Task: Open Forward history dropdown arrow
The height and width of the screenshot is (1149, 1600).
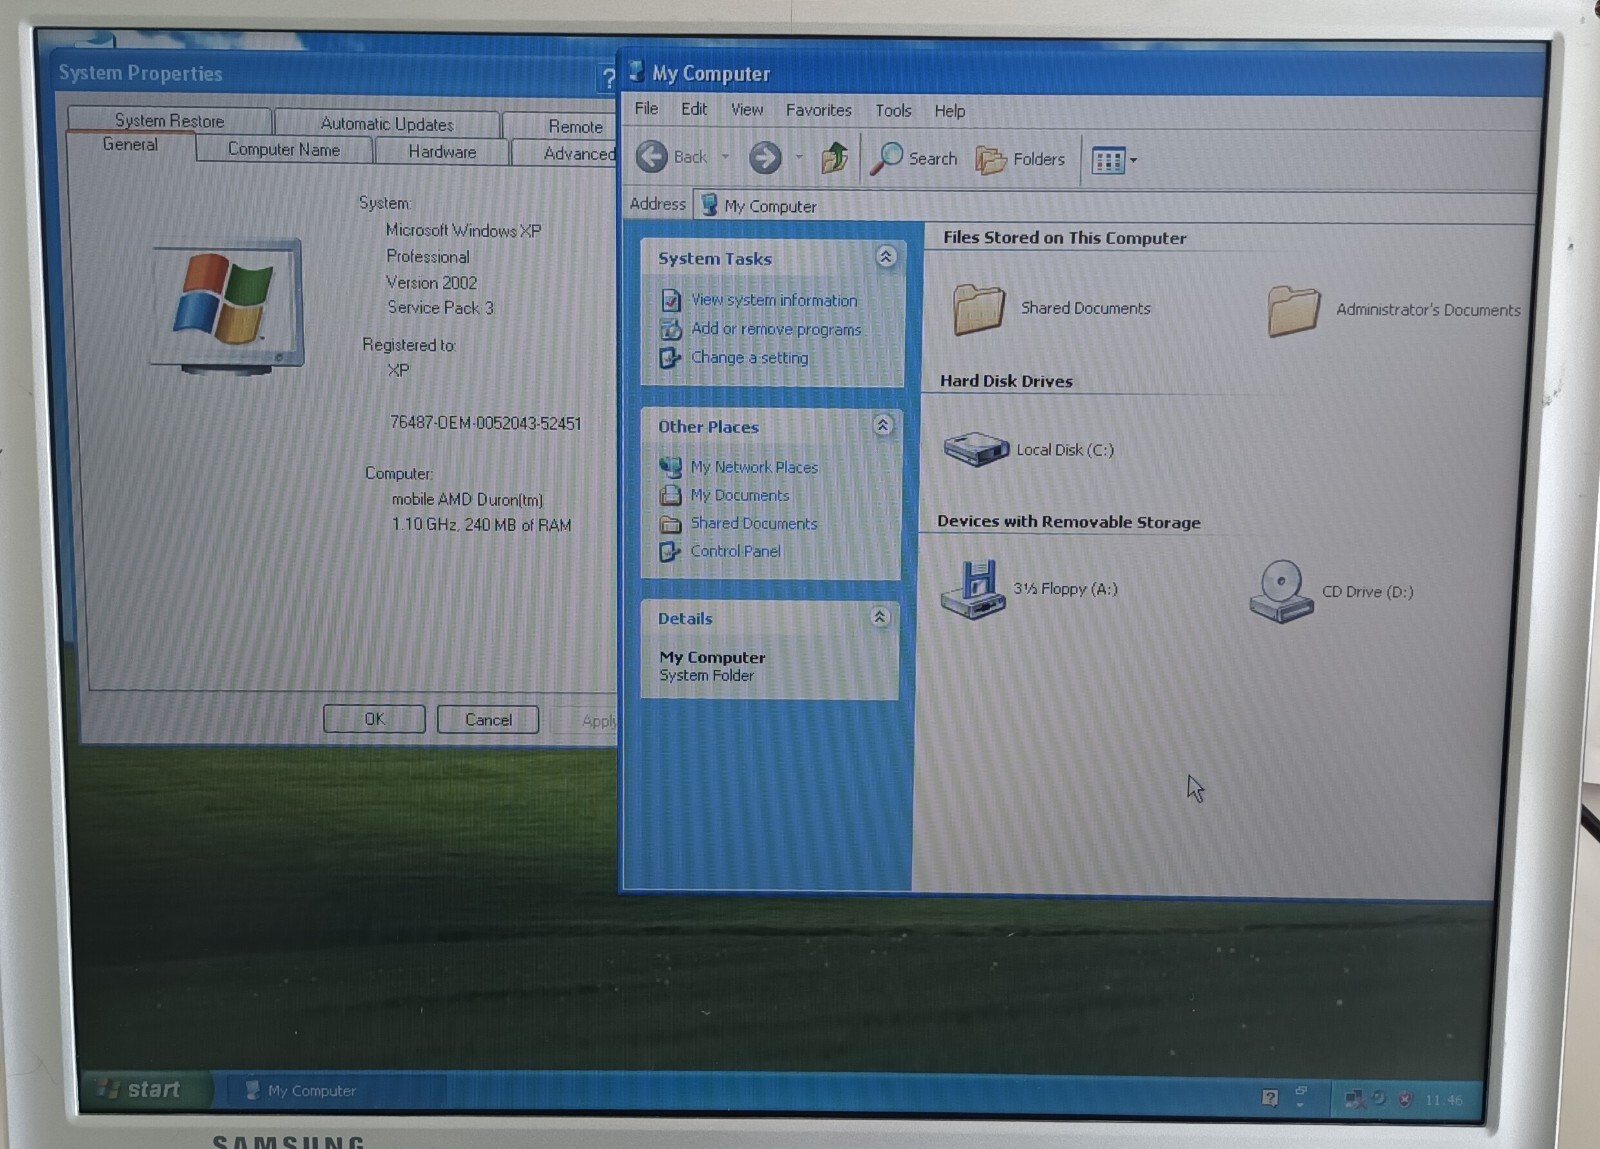Action: point(798,157)
